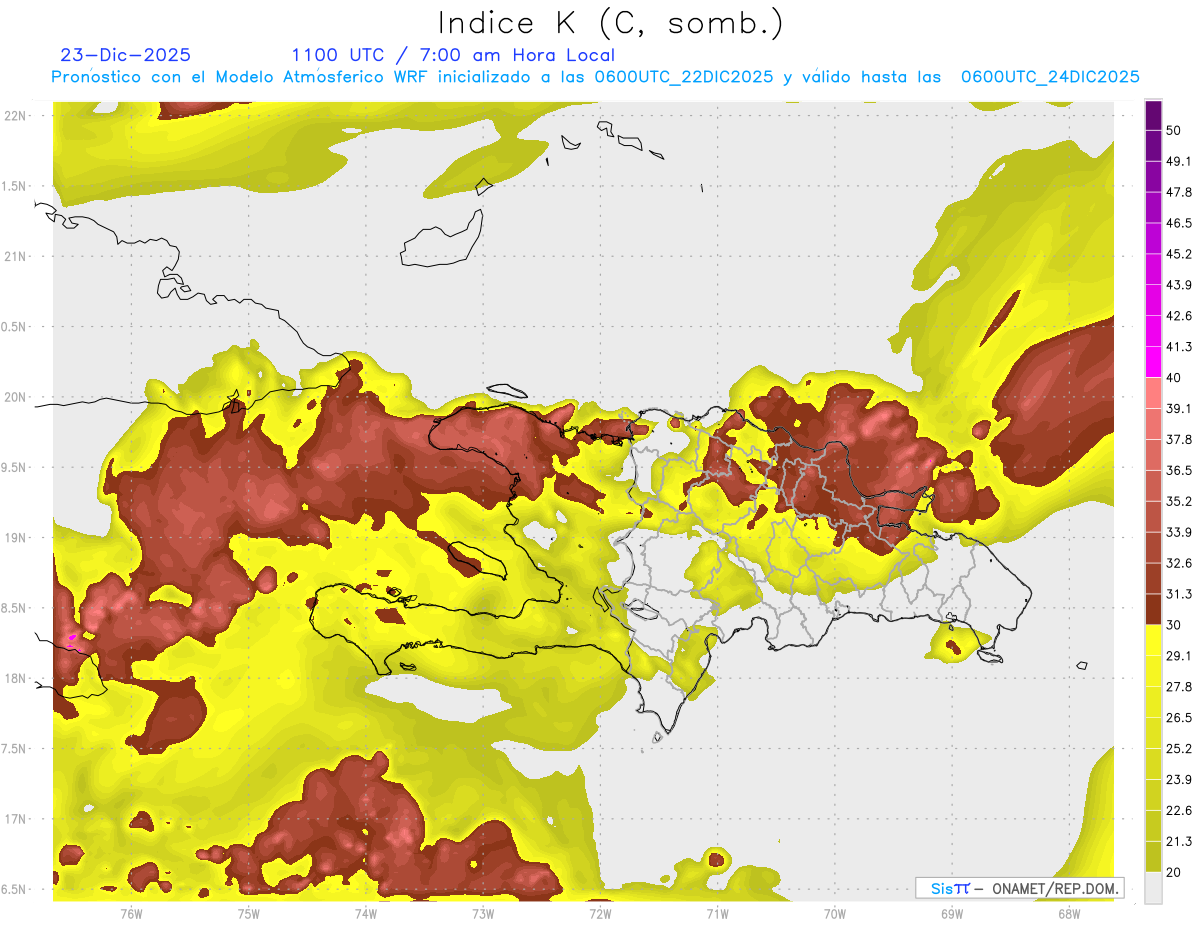Click the longitude label "69W"

(x=952, y=914)
